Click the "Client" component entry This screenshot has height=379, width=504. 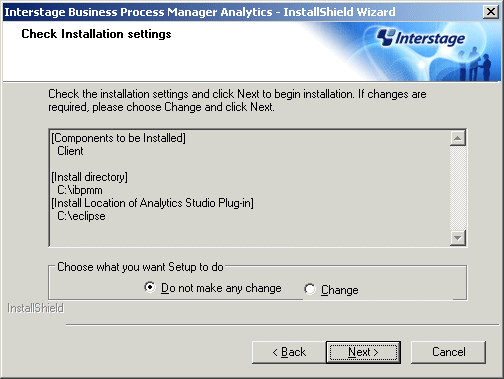(70, 151)
